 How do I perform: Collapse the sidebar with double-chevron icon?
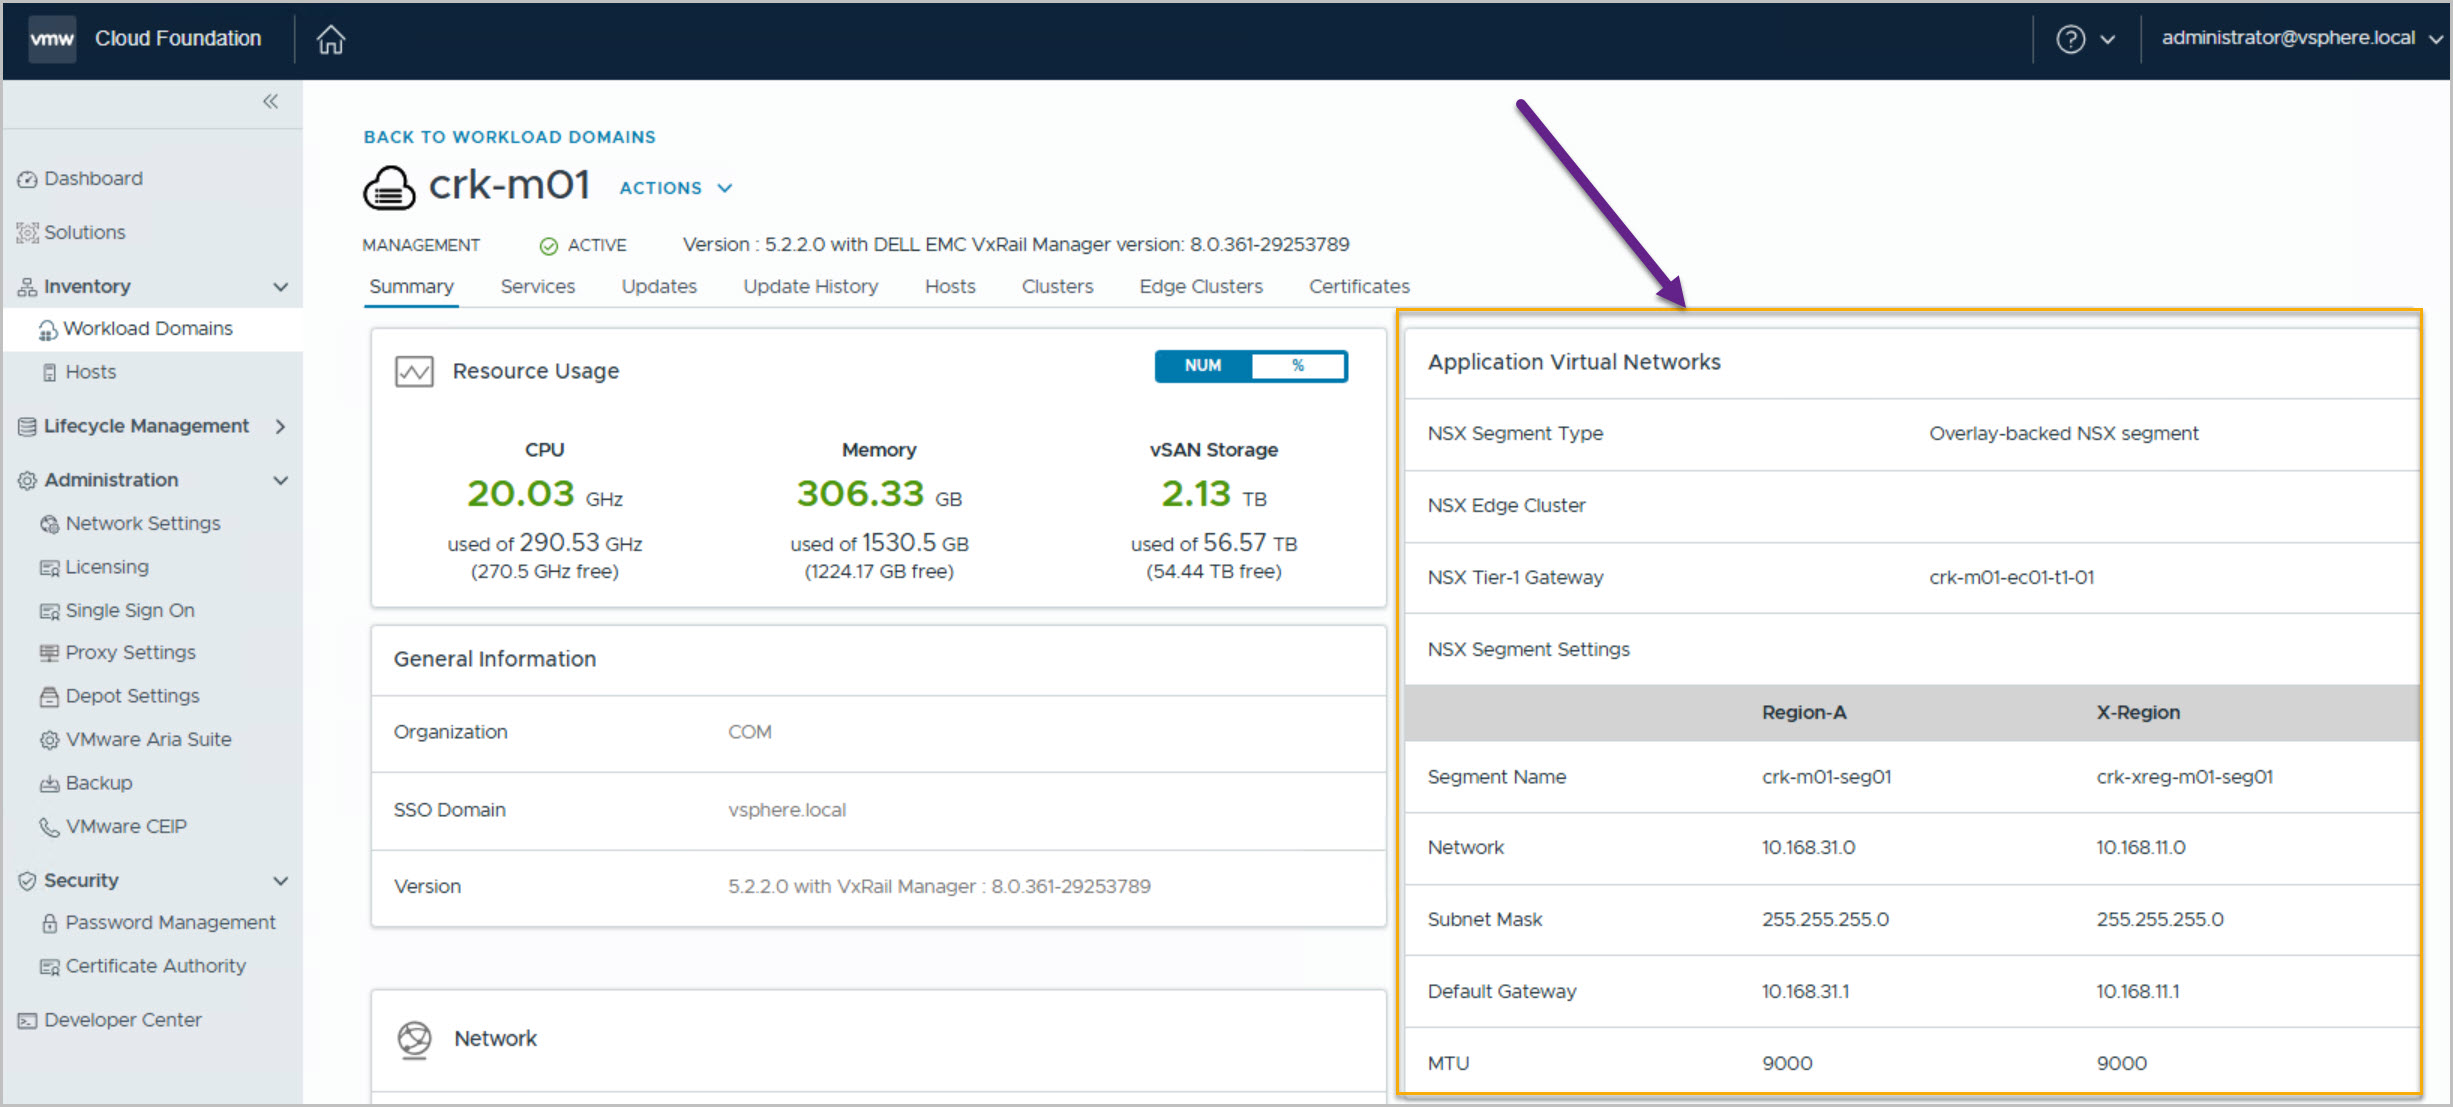tap(270, 101)
